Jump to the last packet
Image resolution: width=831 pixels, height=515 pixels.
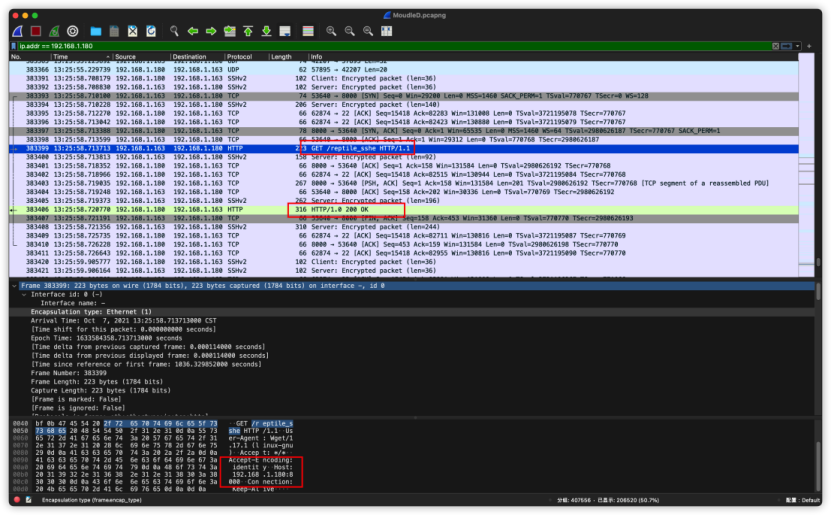[x=267, y=31]
